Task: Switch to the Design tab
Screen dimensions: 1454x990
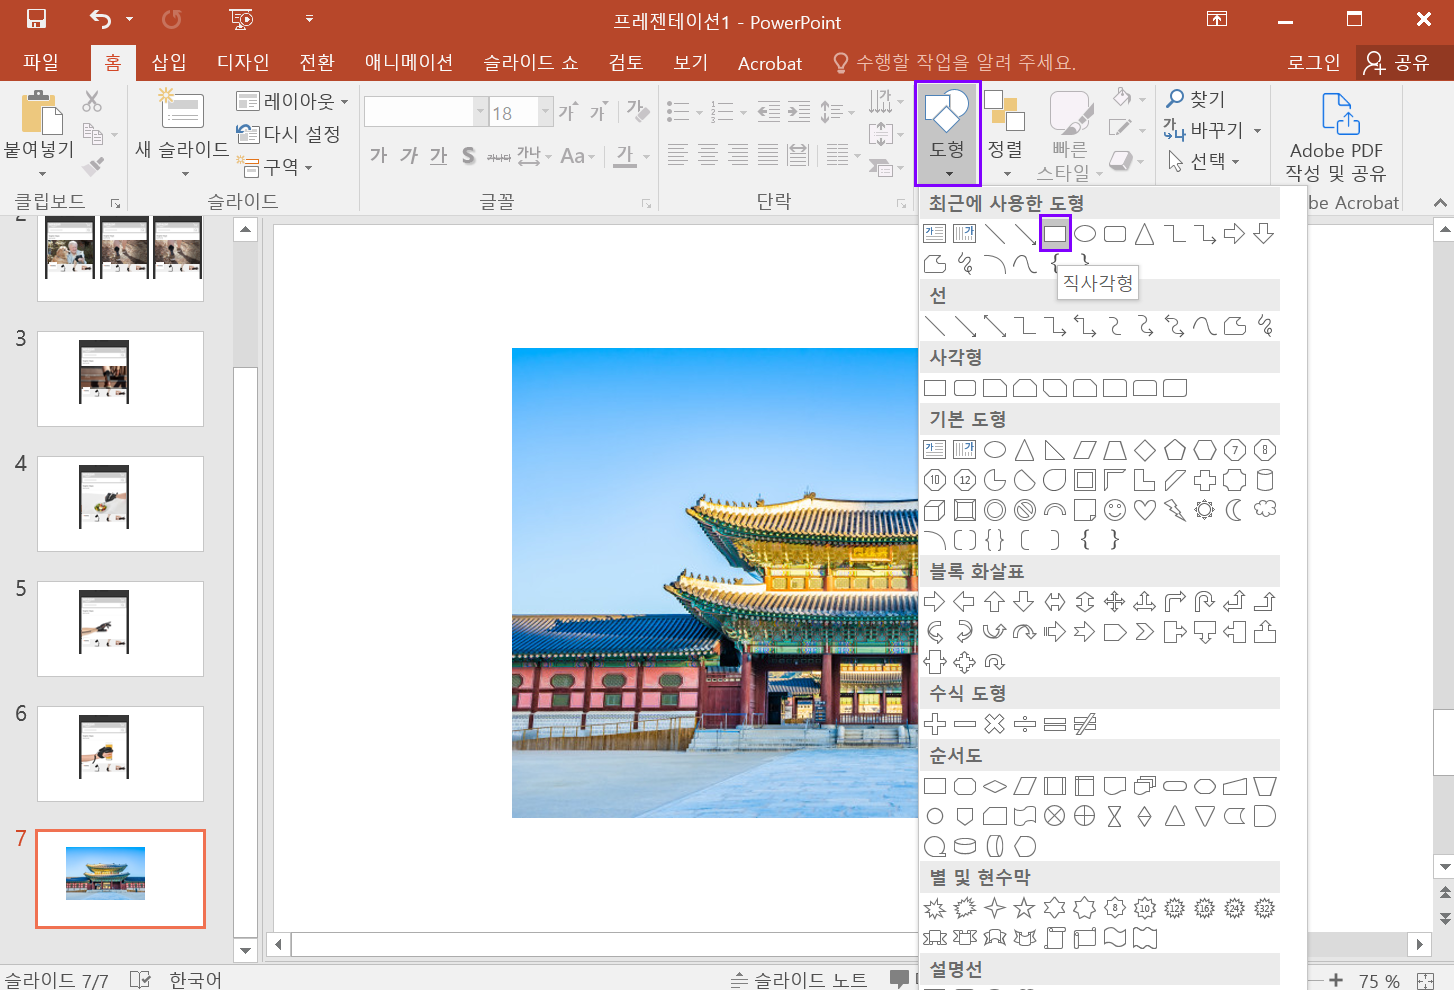Action: [243, 62]
